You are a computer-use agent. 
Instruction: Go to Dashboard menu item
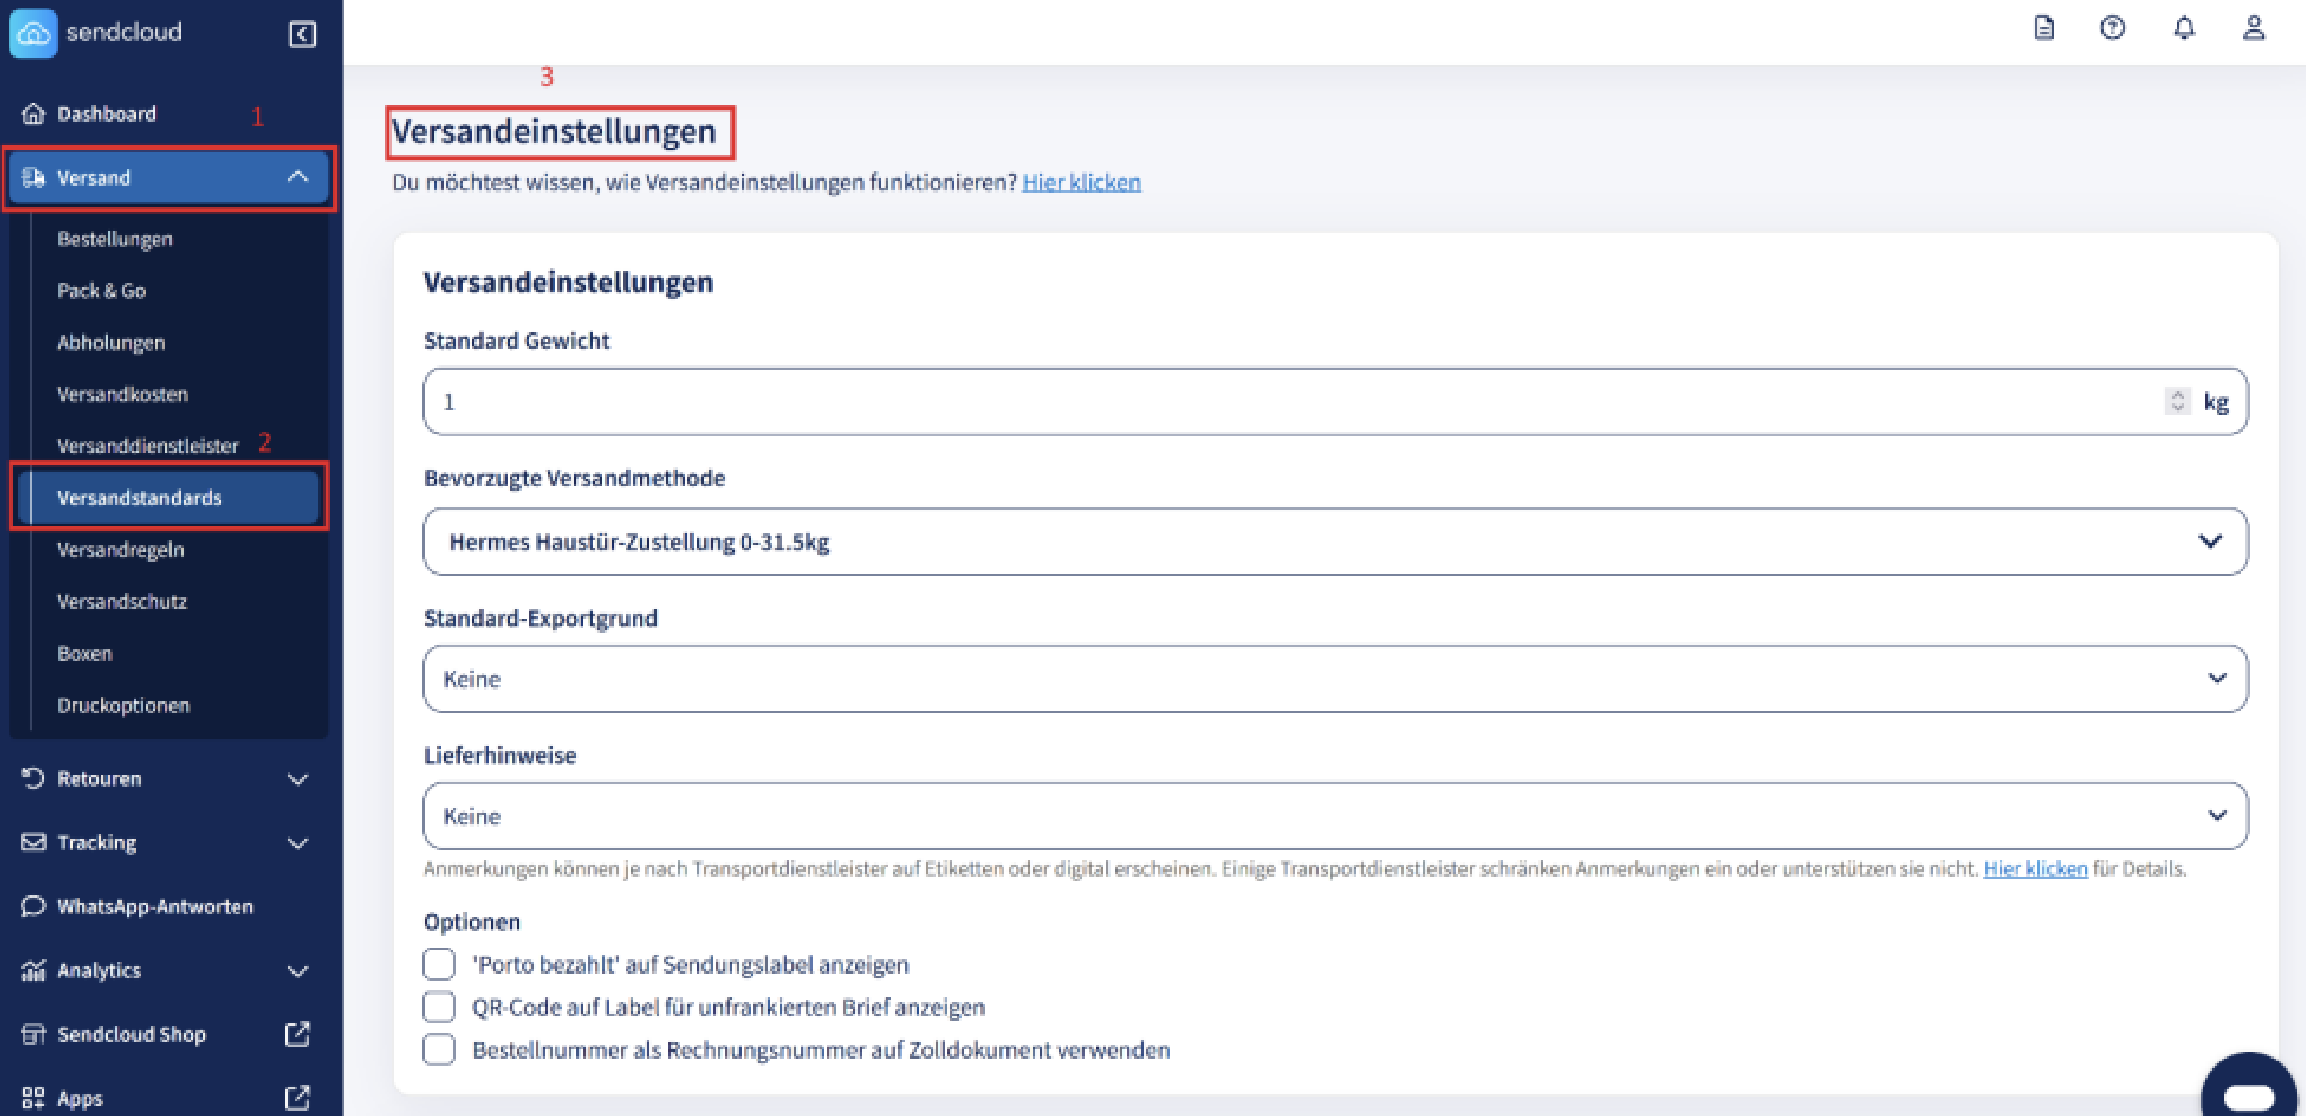106,114
